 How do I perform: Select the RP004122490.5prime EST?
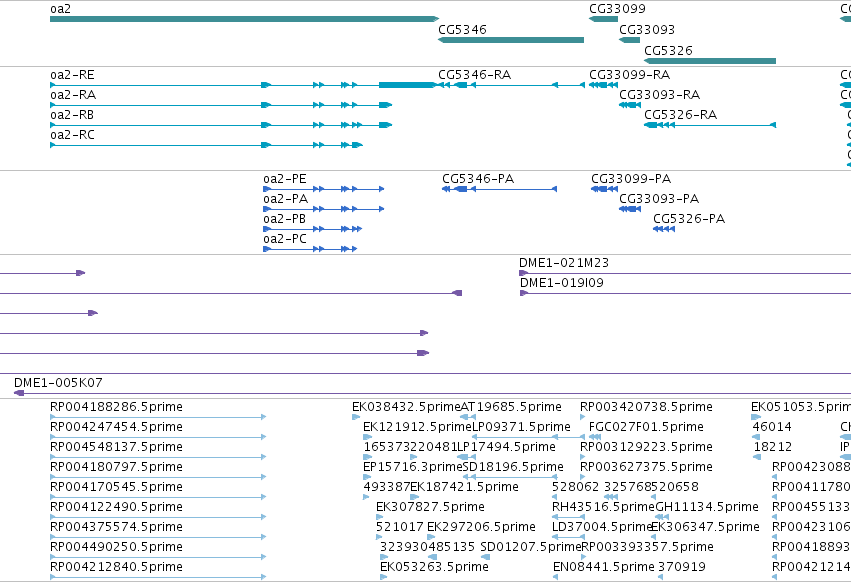(158, 517)
